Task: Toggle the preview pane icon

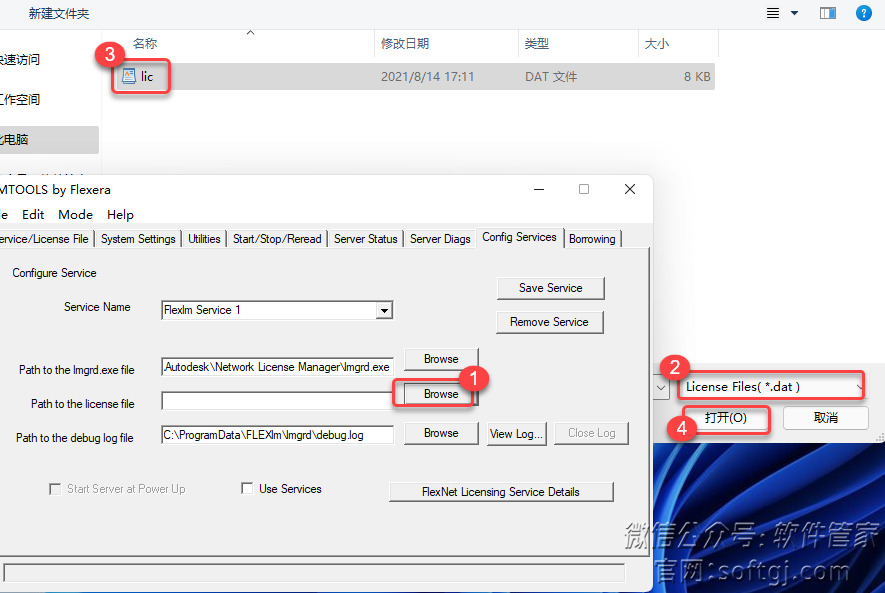Action: 827,13
